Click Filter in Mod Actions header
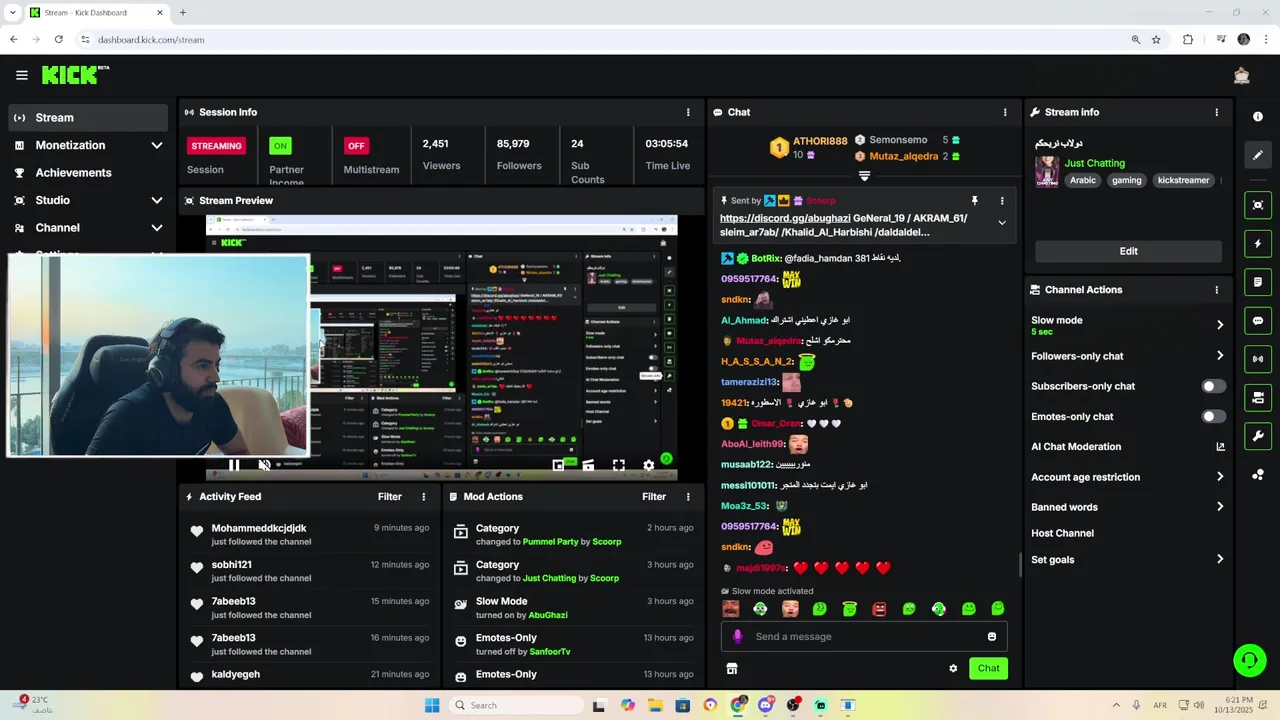 tap(654, 497)
